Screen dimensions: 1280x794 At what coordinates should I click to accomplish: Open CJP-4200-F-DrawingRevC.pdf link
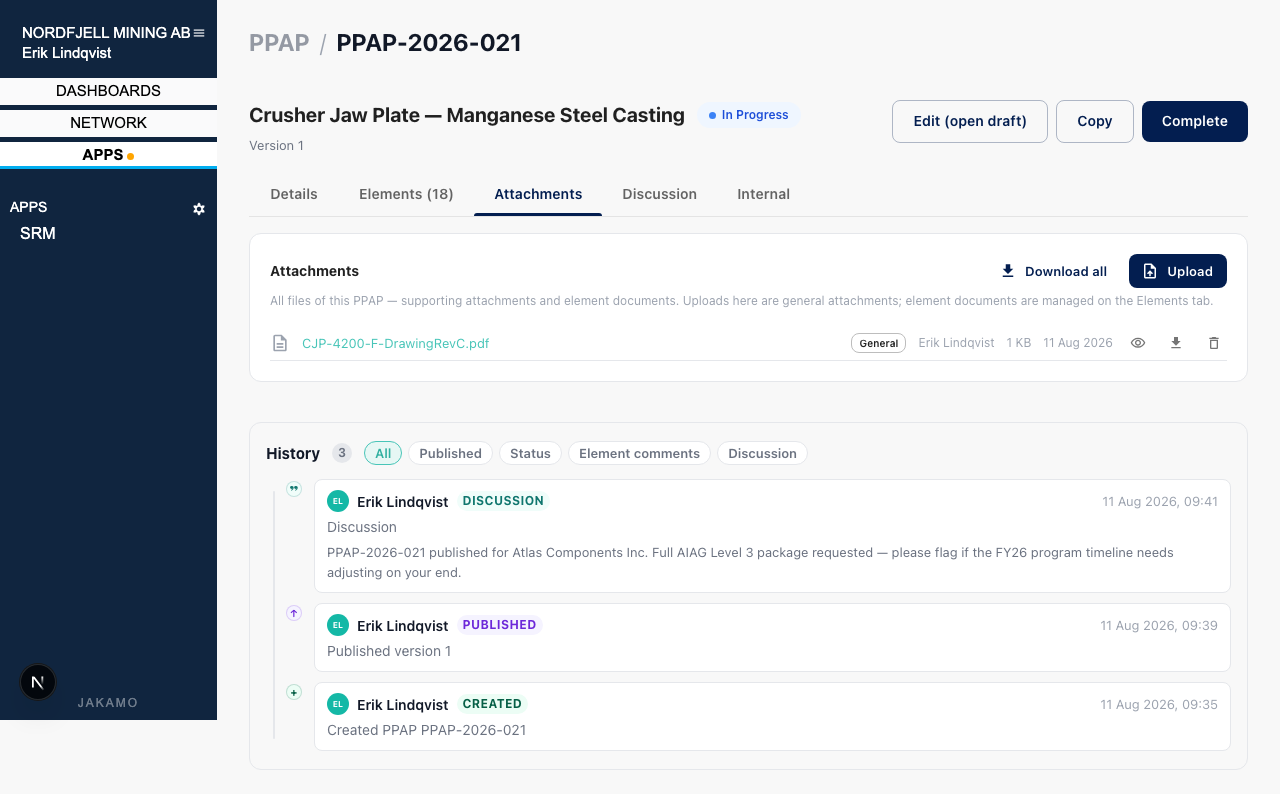pyautogui.click(x=396, y=343)
